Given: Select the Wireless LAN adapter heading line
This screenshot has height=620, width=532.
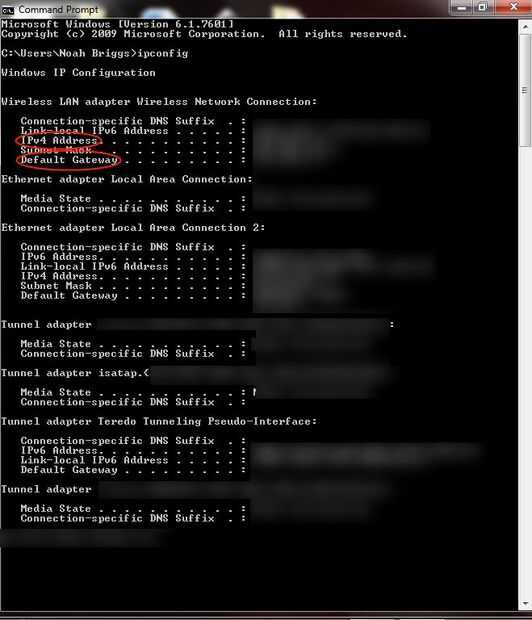Looking at the screenshot, I should tap(159, 102).
